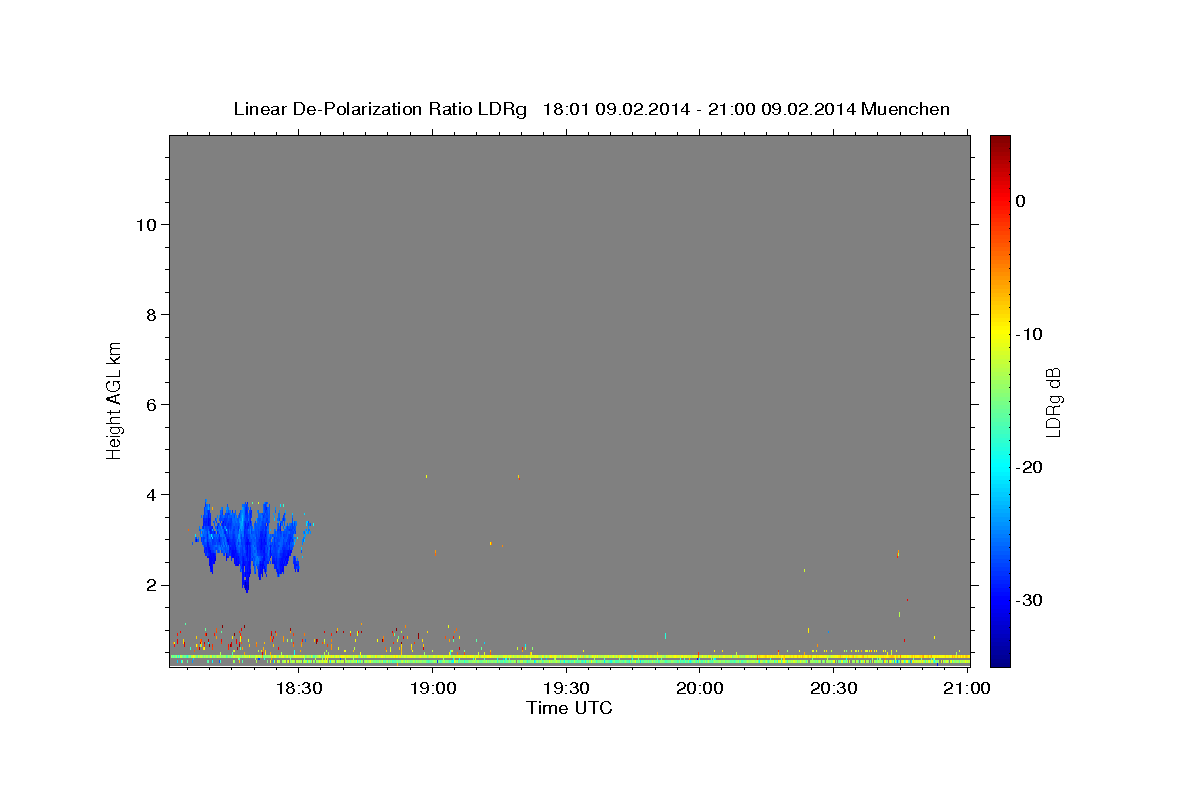Click the colorbar value -20 label

tap(1029, 467)
